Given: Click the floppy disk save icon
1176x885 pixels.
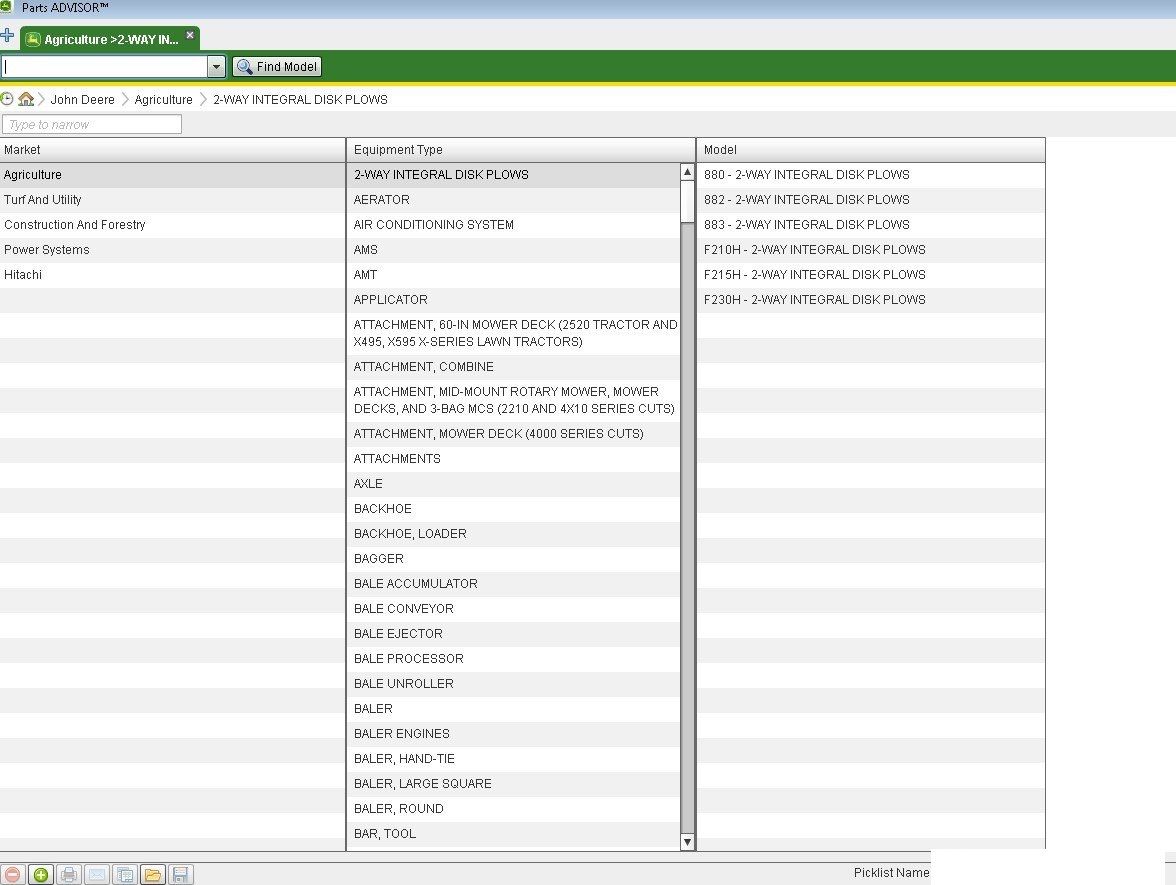Looking at the screenshot, I should point(180,875).
